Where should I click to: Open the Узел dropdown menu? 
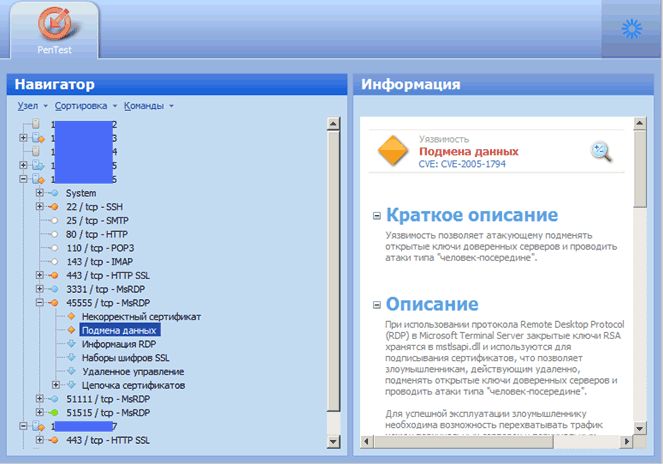(33, 106)
